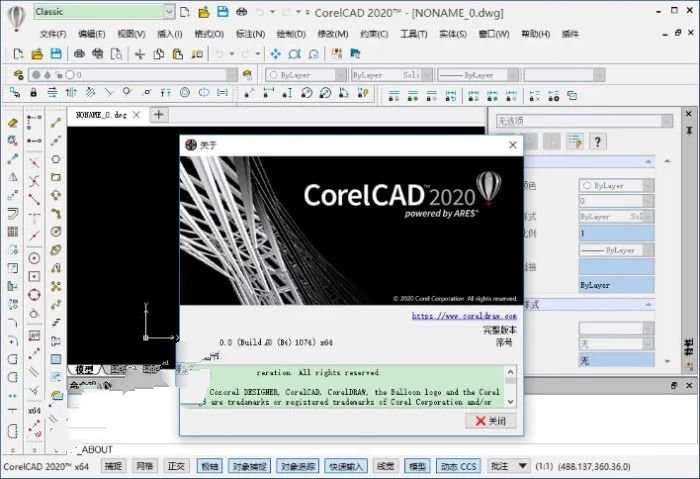700x479 pixels.
Task: Select the Delete eraser tool
Action: (12, 123)
